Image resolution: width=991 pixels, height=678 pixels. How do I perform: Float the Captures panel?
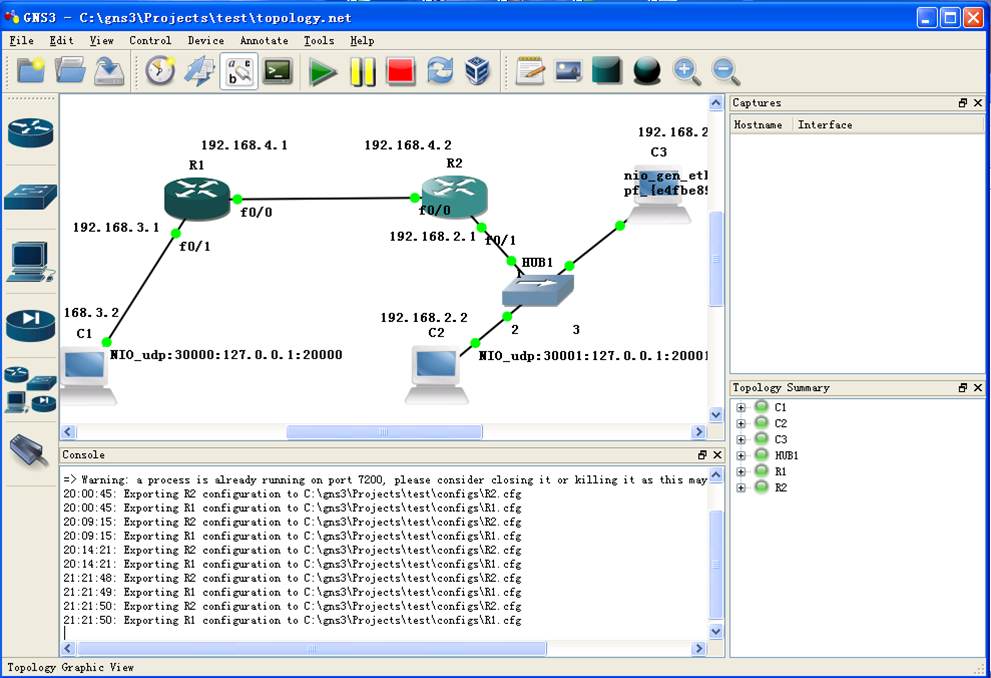pos(963,103)
